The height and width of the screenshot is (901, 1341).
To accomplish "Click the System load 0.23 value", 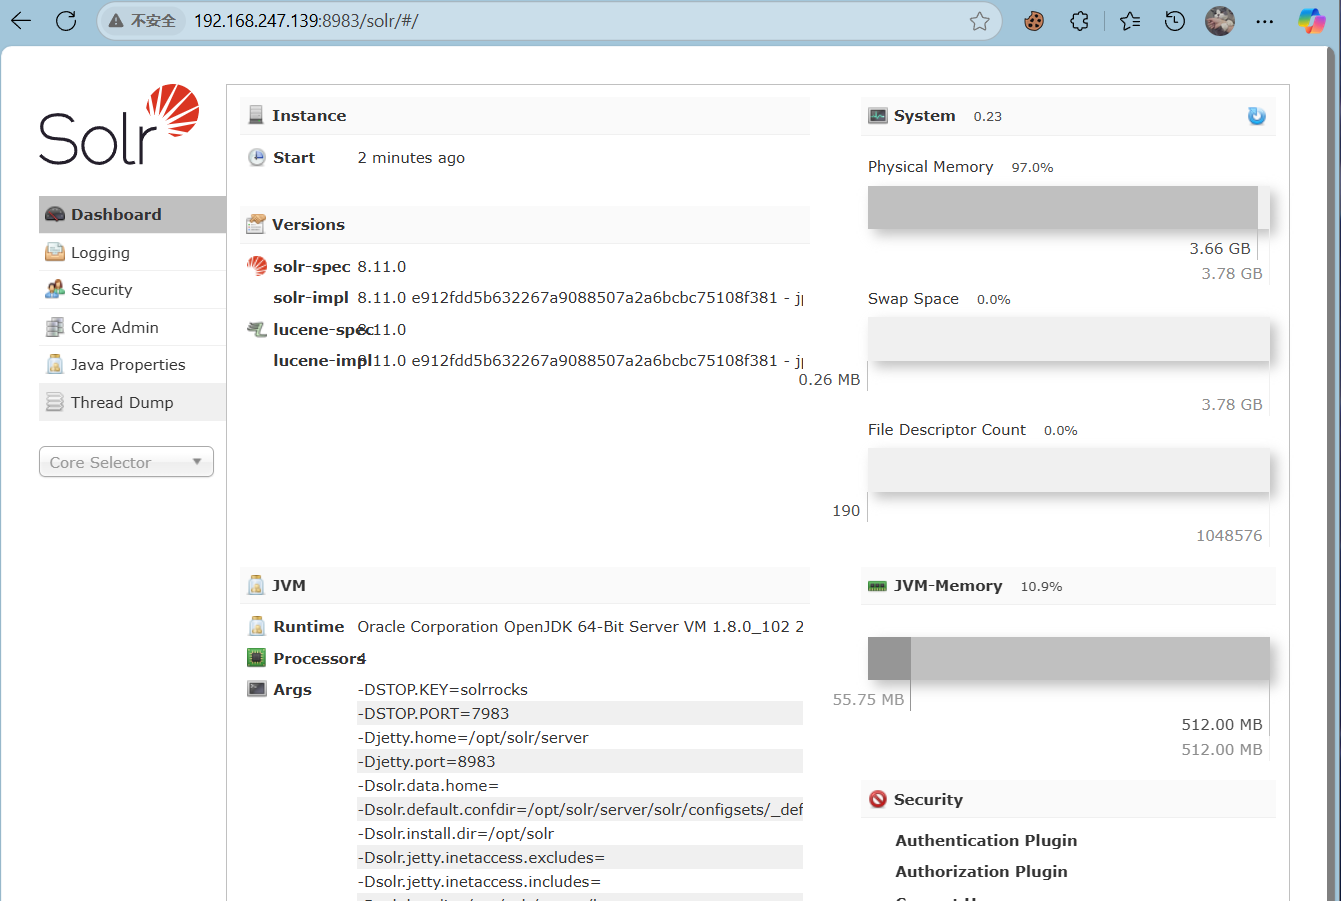I will click(x=987, y=116).
